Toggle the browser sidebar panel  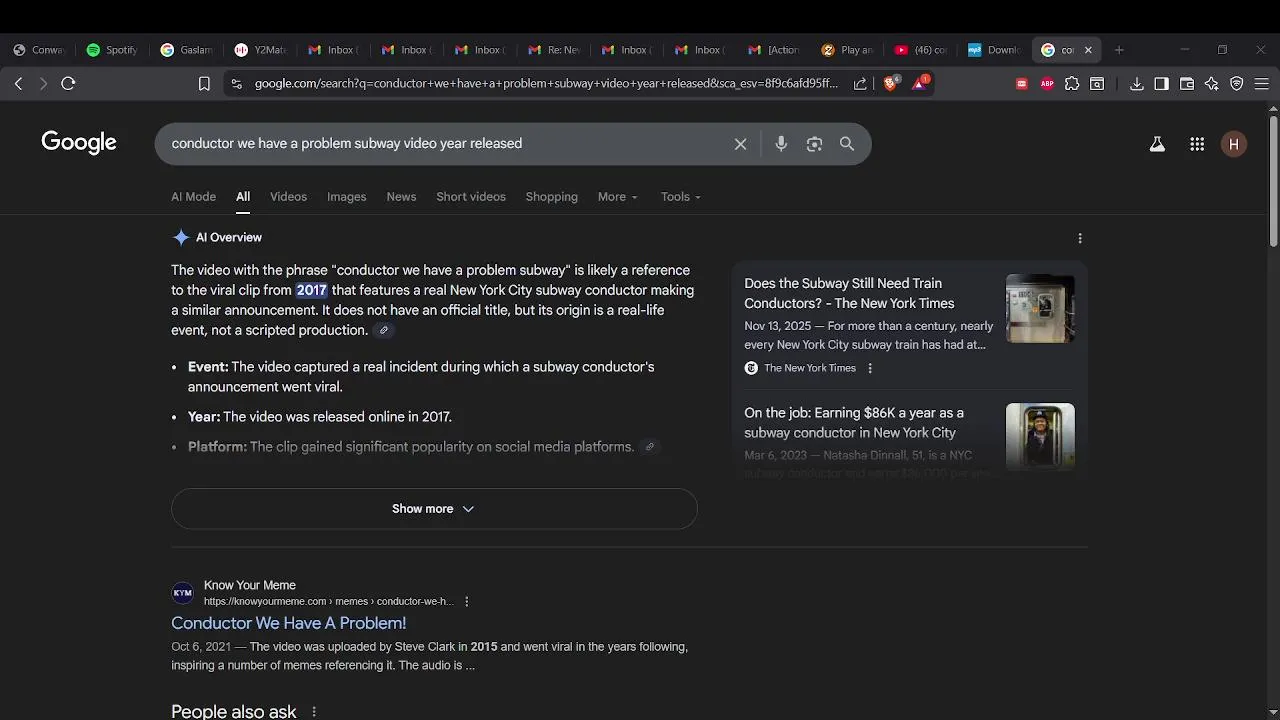click(x=1161, y=84)
